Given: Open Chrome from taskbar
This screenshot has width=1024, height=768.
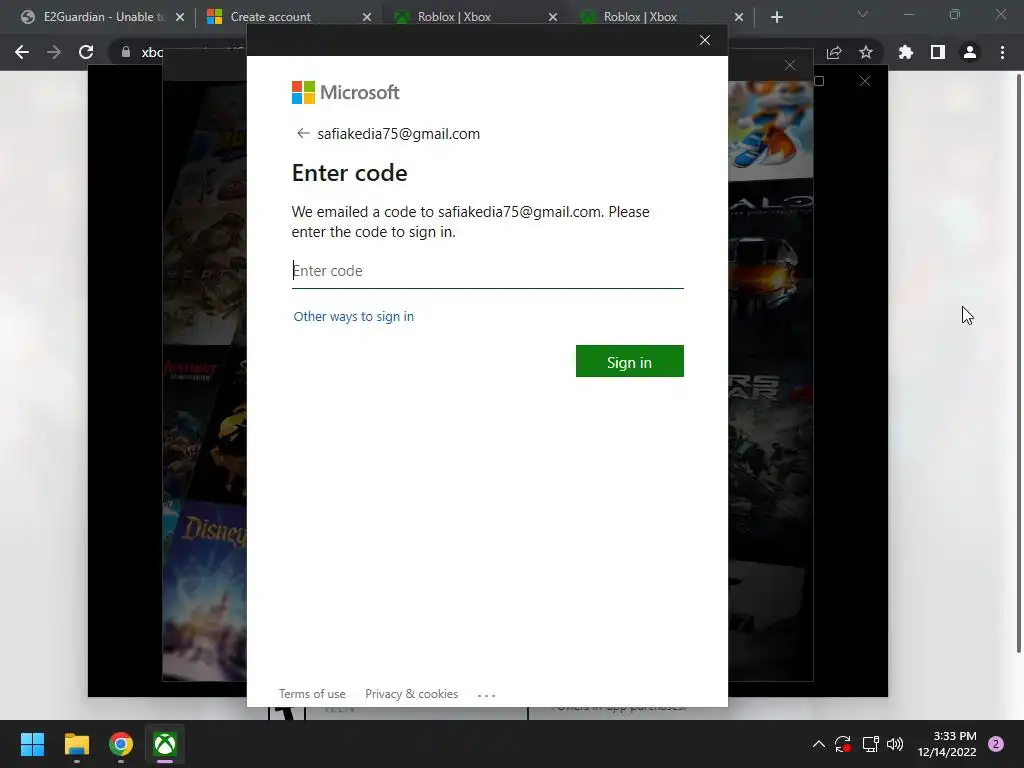Looking at the screenshot, I should [x=121, y=744].
